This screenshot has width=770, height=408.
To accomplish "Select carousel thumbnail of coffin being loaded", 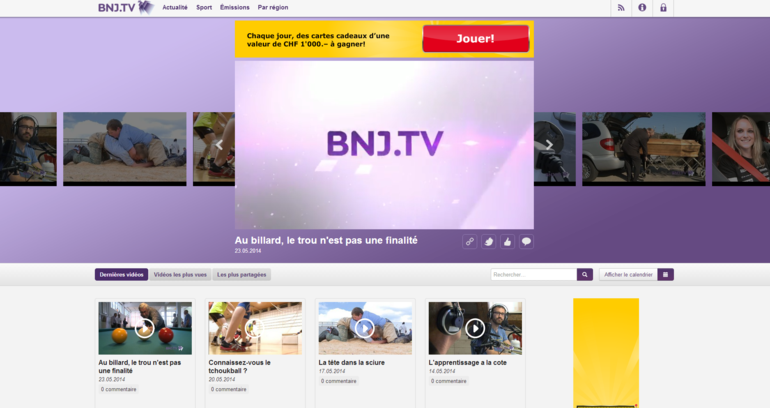I will [644, 149].
